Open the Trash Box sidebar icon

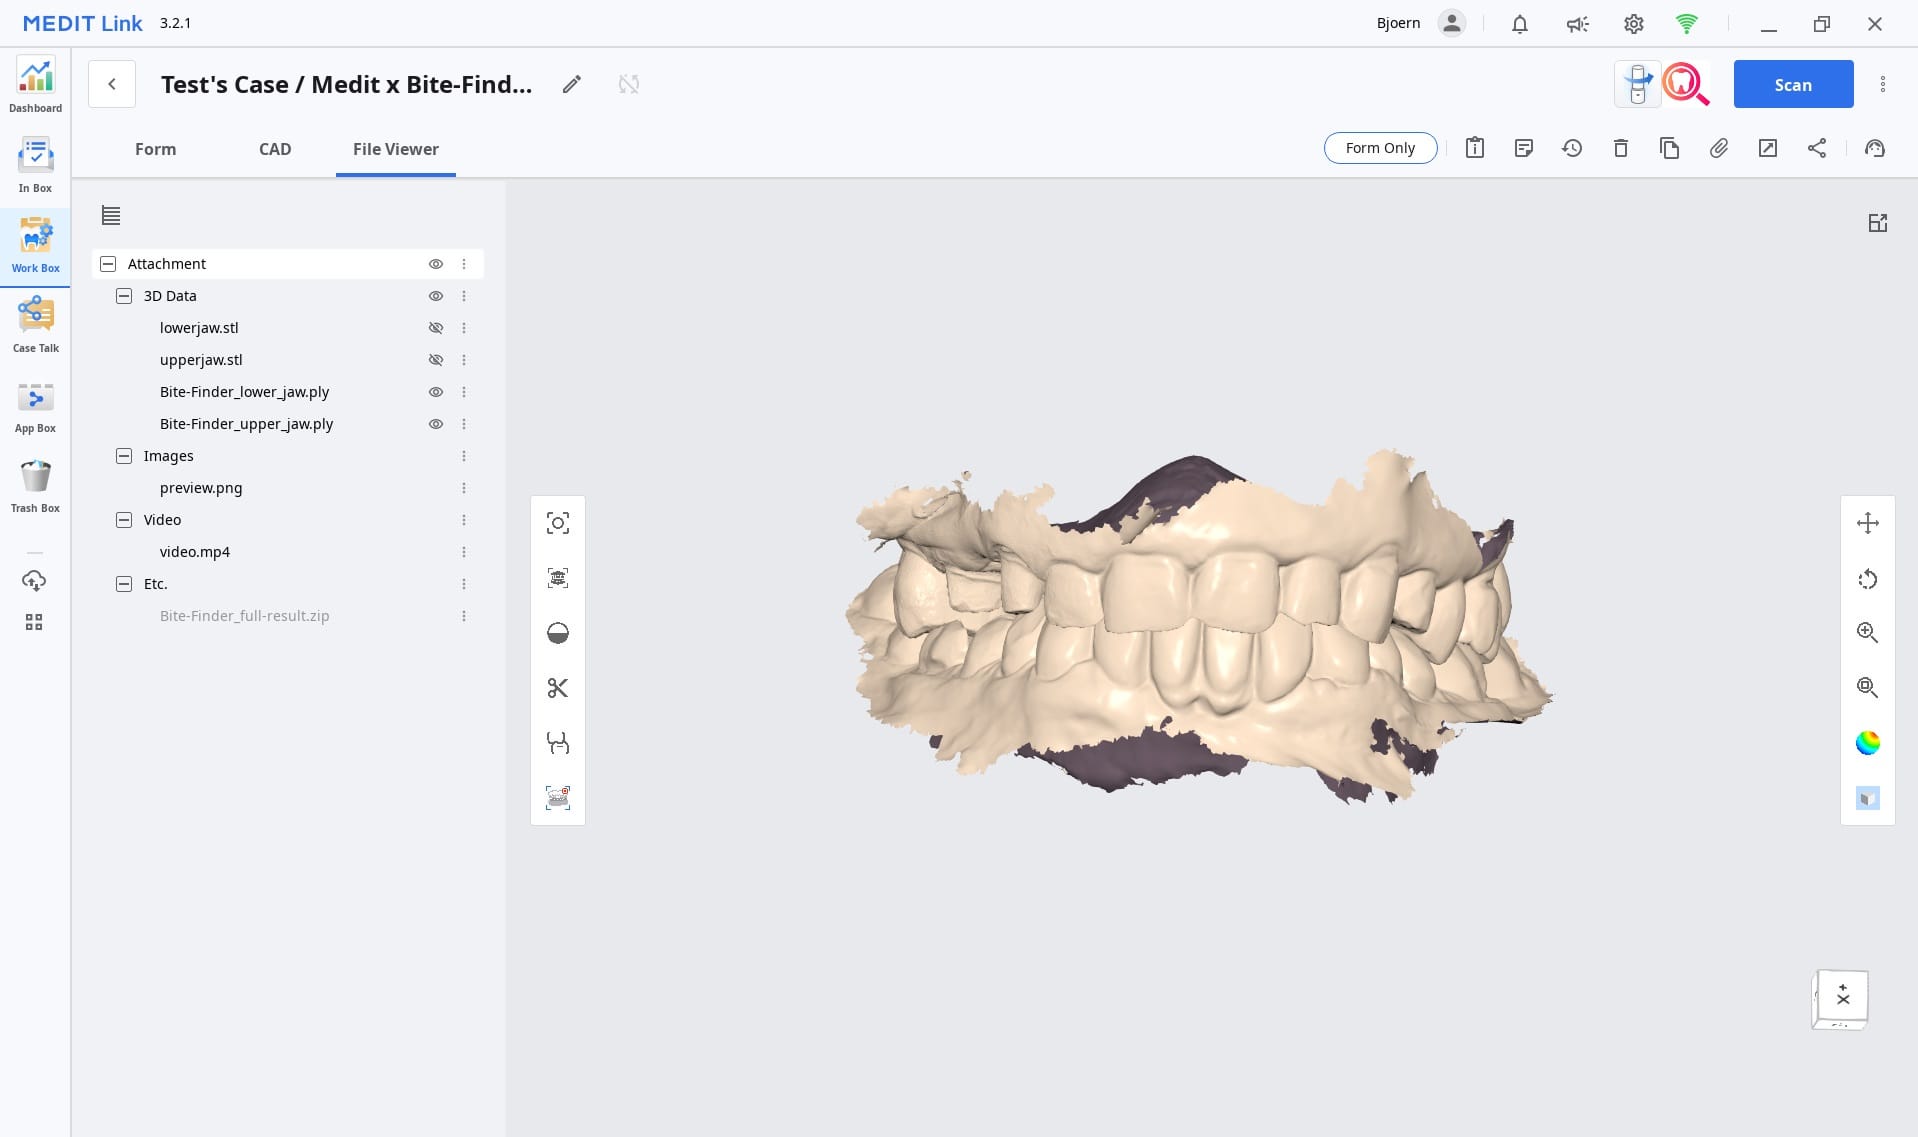point(35,485)
